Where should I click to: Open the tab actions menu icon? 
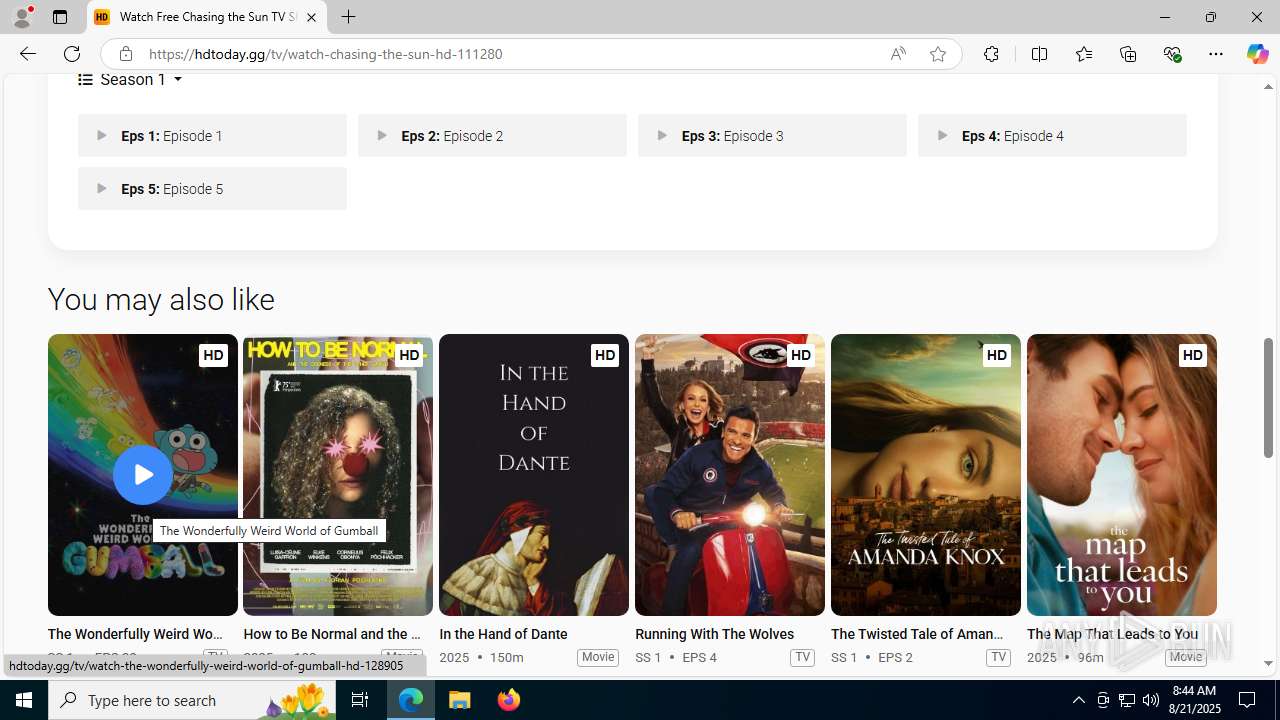coord(60,17)
